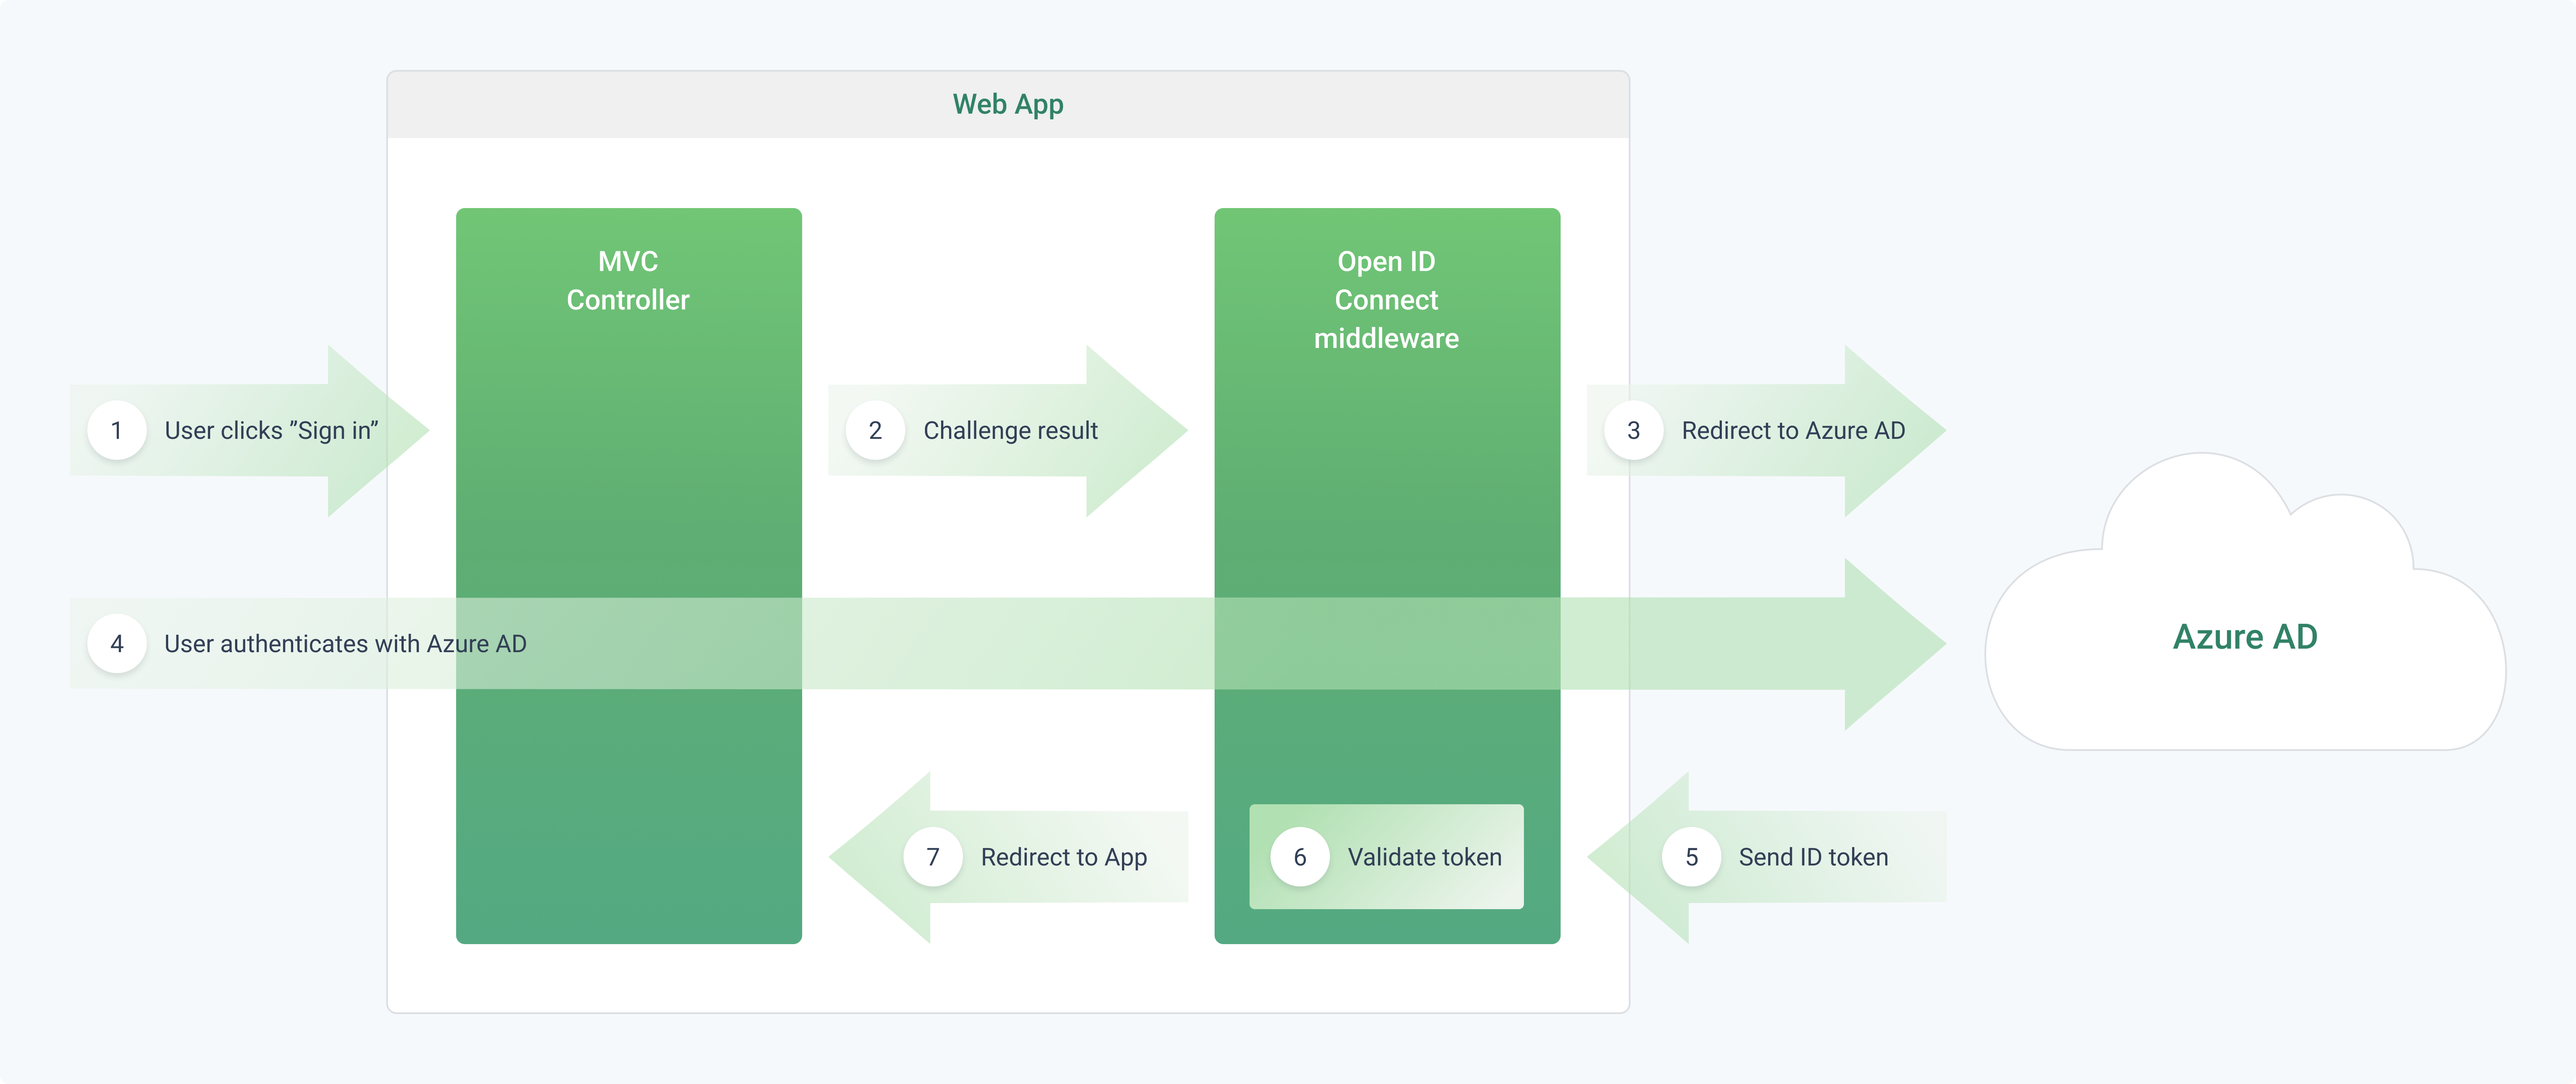The width and height of the screenshot is (2576, 1084).
Task: Click the User clicks "Sign in" label
Action: click(271, 430)
